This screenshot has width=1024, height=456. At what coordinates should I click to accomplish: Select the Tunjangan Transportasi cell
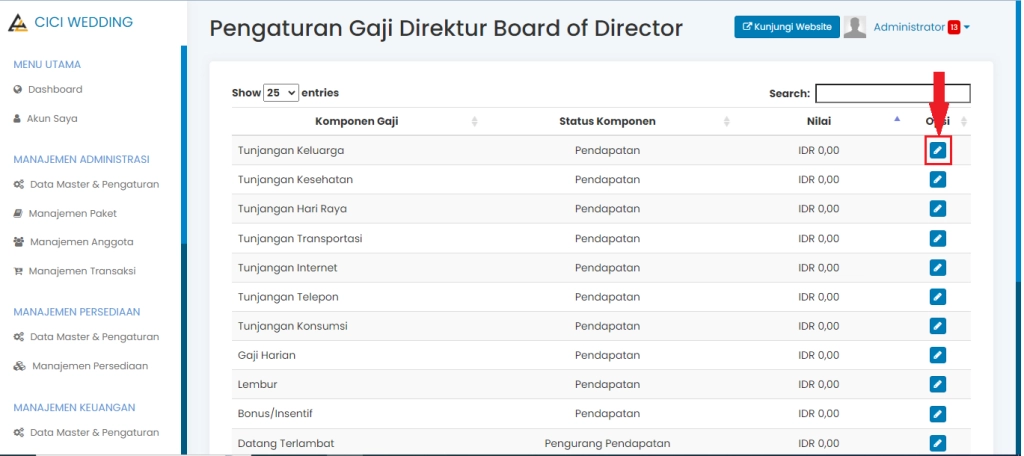coord(300,238)
